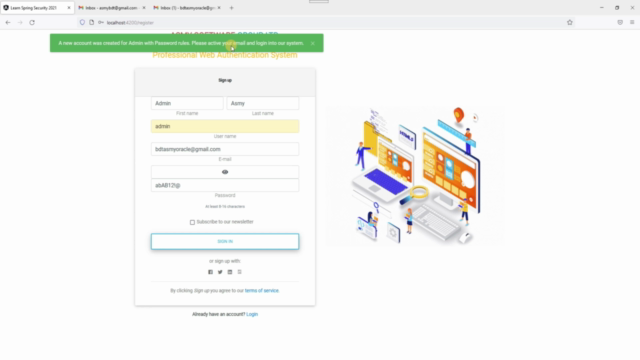Dismiss the green account created notification

[312, 43]
